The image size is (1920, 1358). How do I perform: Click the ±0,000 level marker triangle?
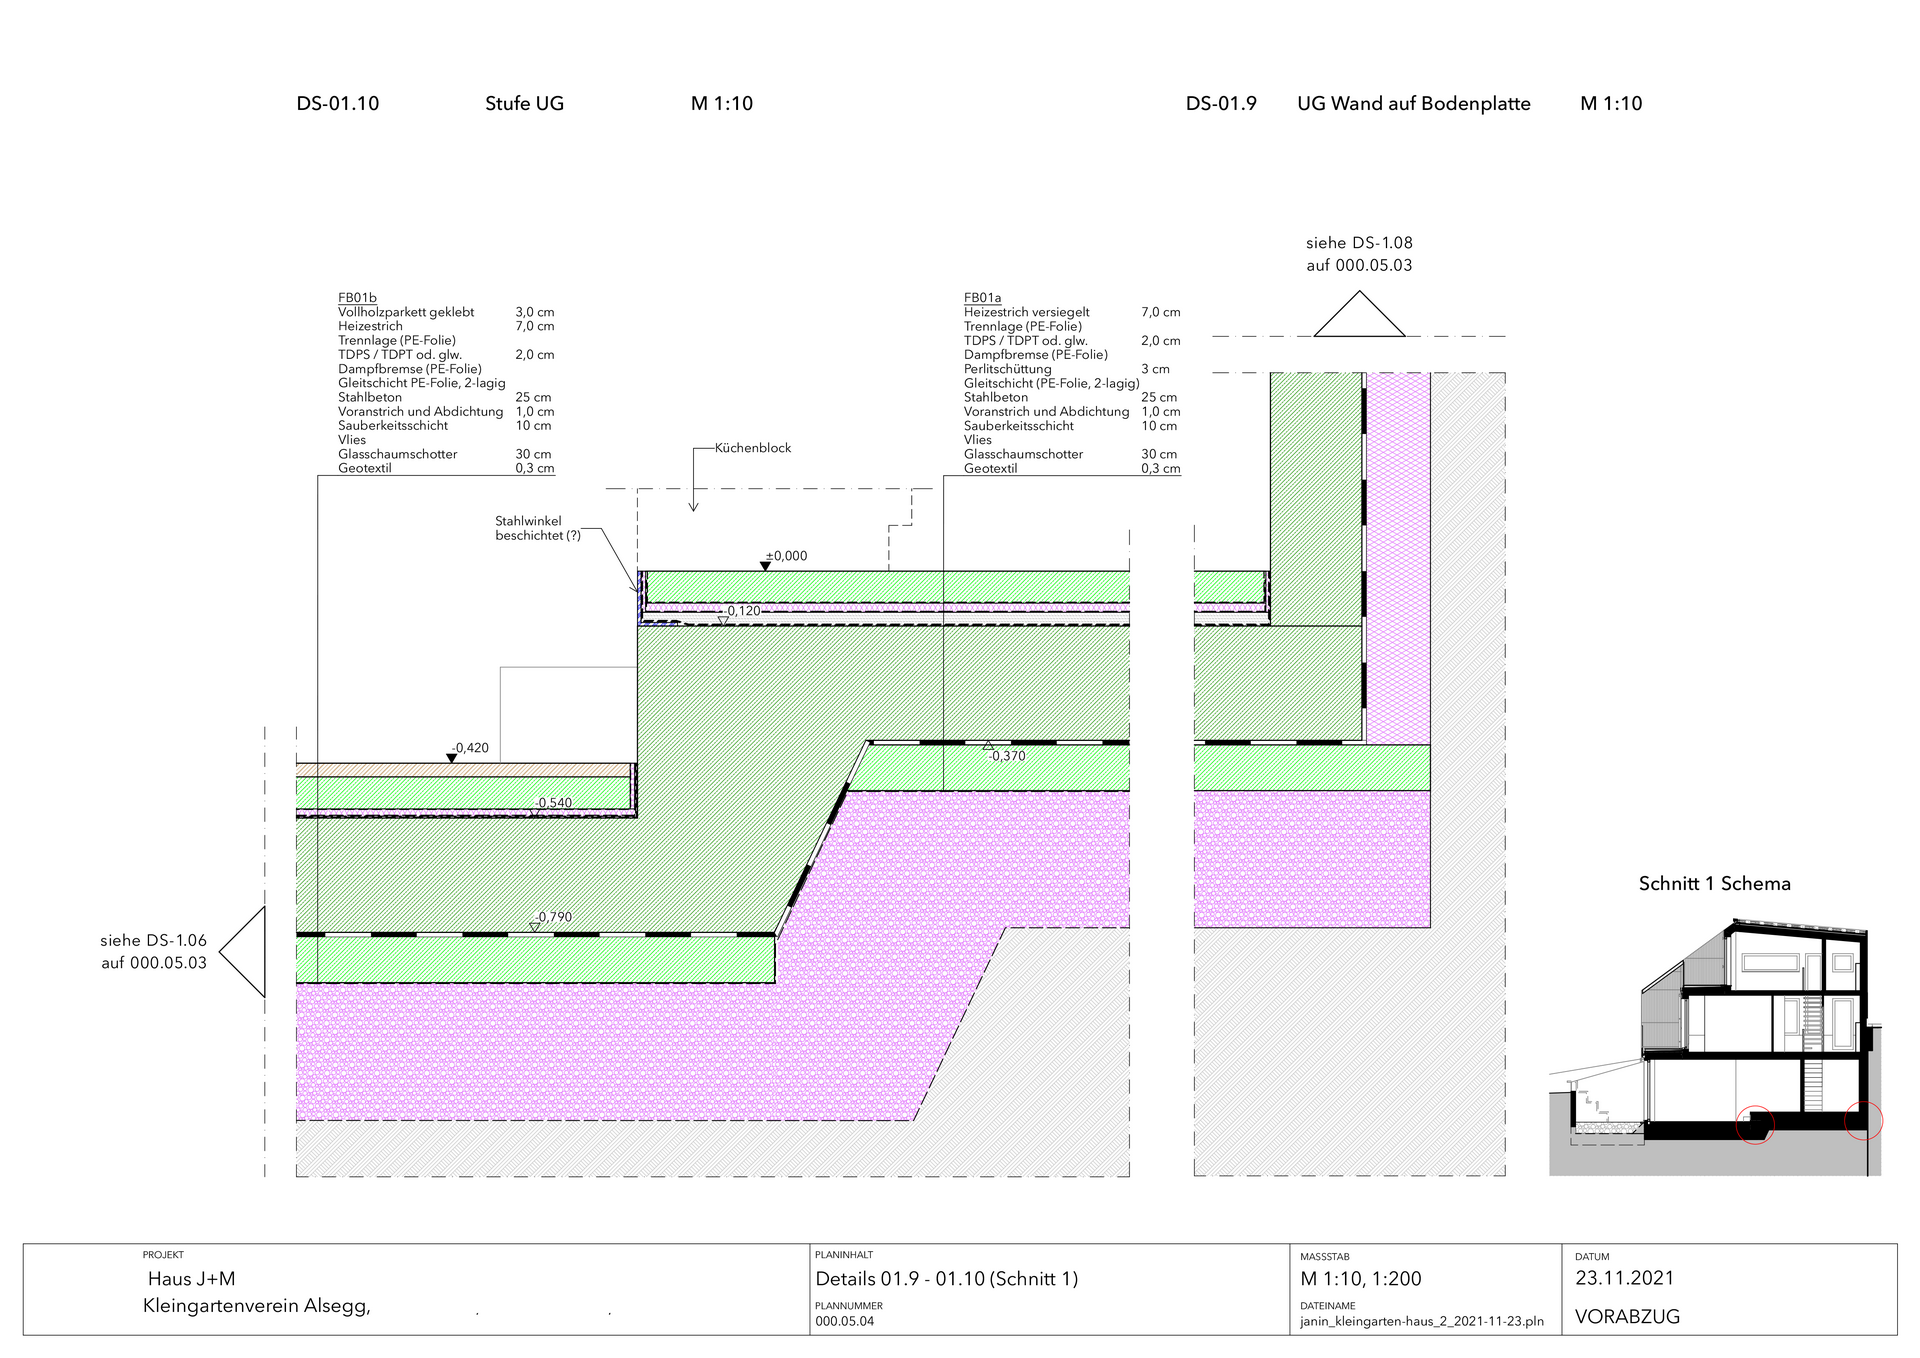tap(765, 566)
